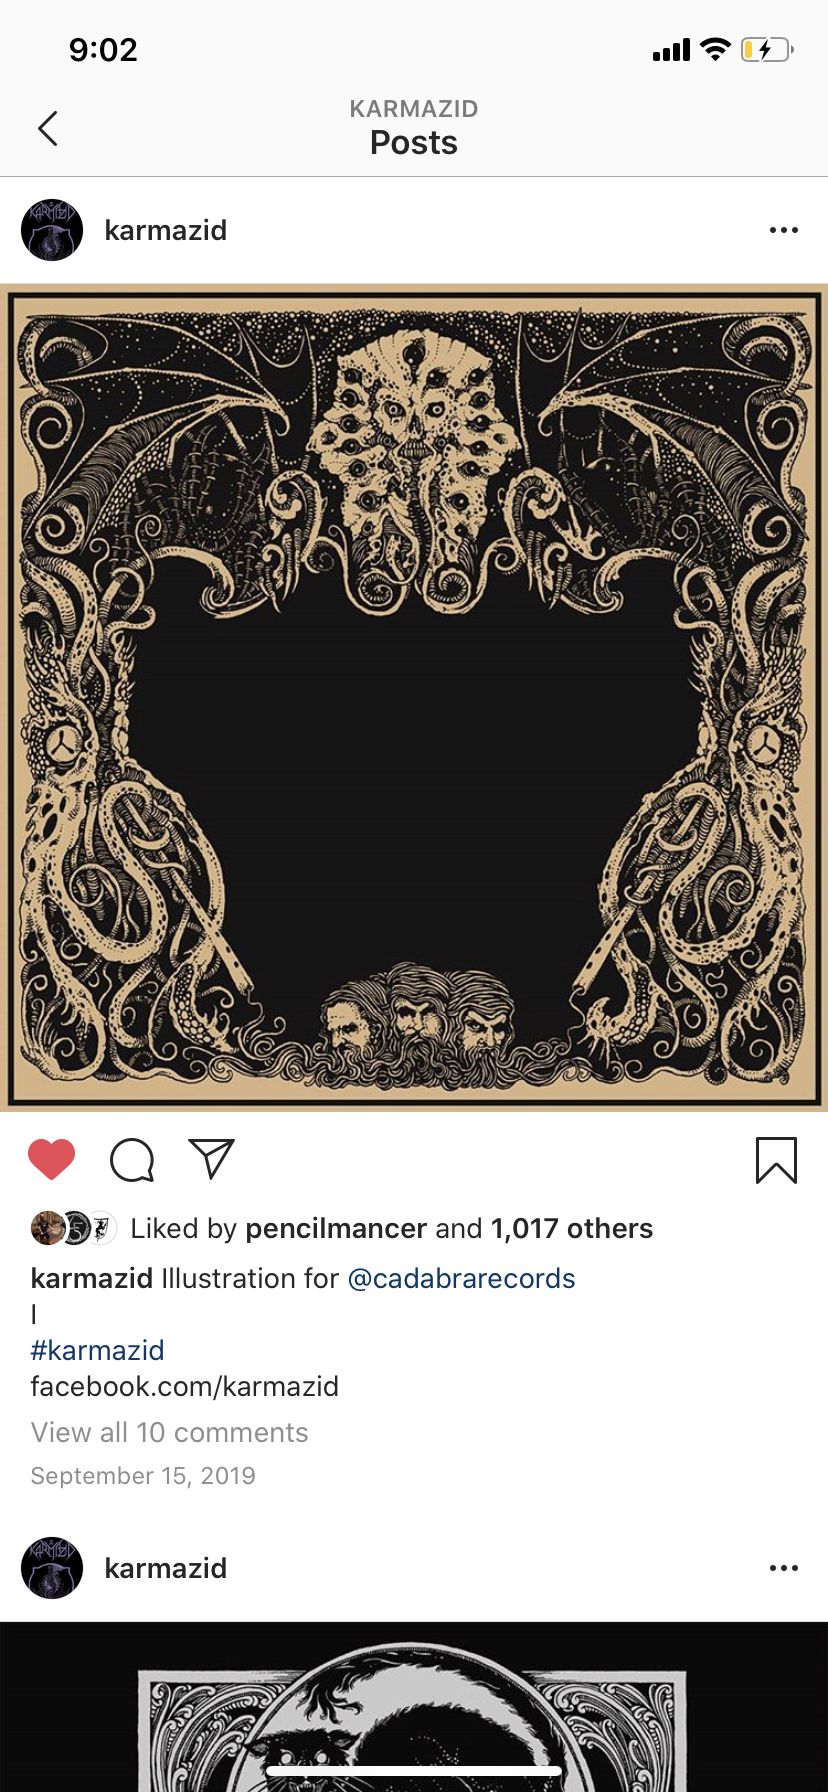This screenshot has width=828, height=1792.
Task: Open the @cadabrarecords mention
Action: tap(461, 1278)
